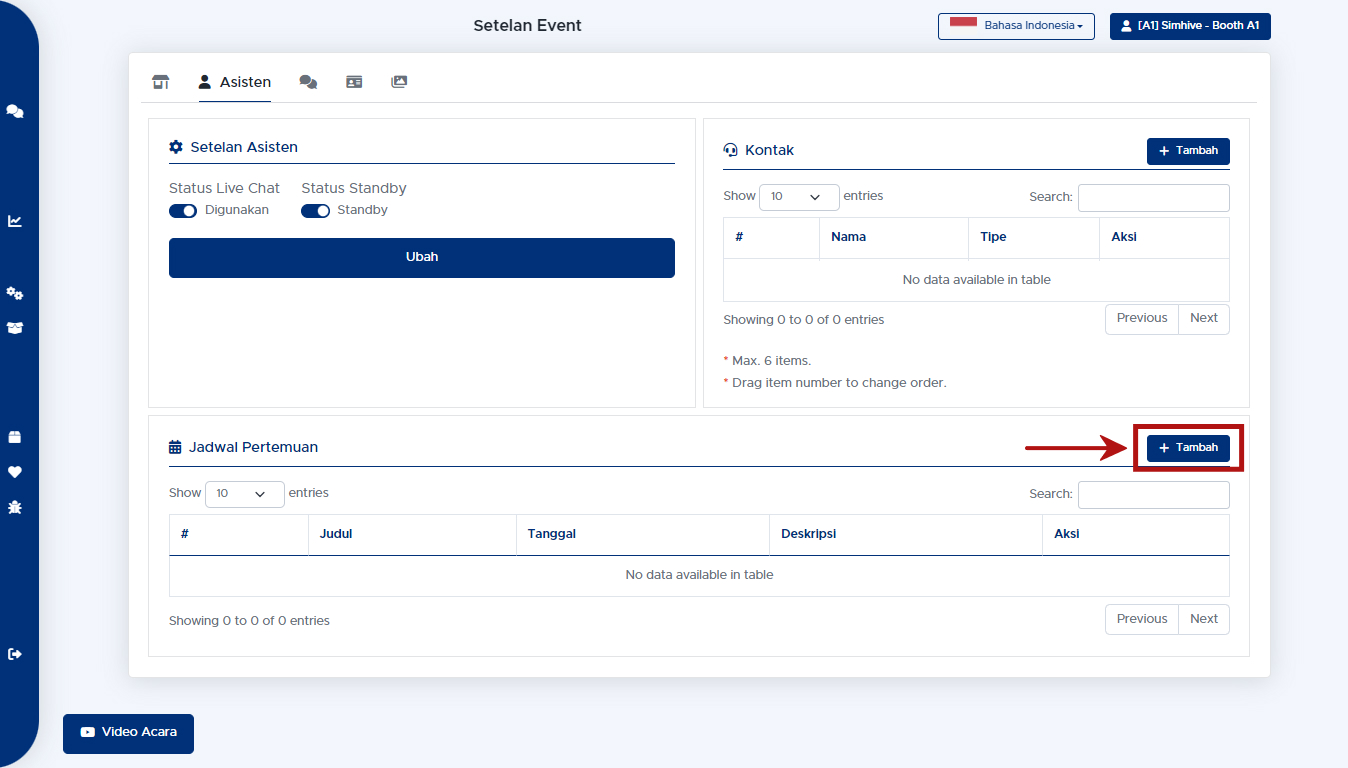Open the chat icon in the left sidebar
The height and width of the screenshot is (768, 1348).
(15, 111)
